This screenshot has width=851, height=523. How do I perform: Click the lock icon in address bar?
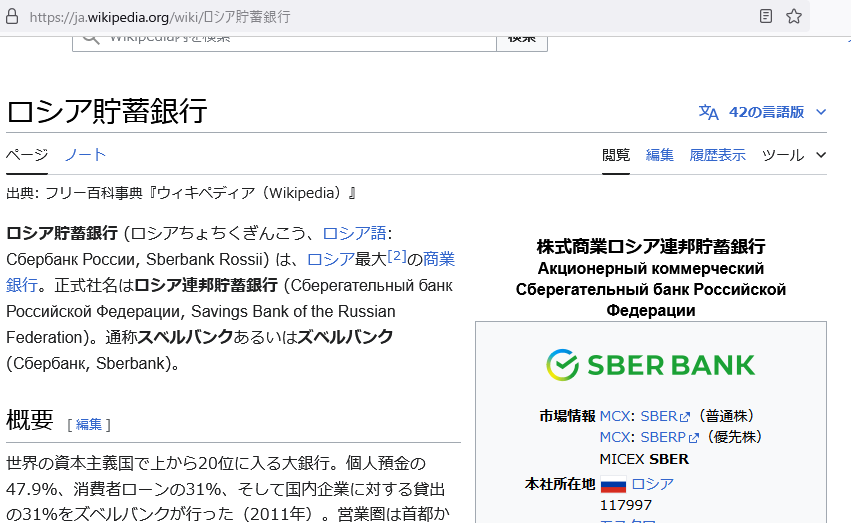point(12,17)
